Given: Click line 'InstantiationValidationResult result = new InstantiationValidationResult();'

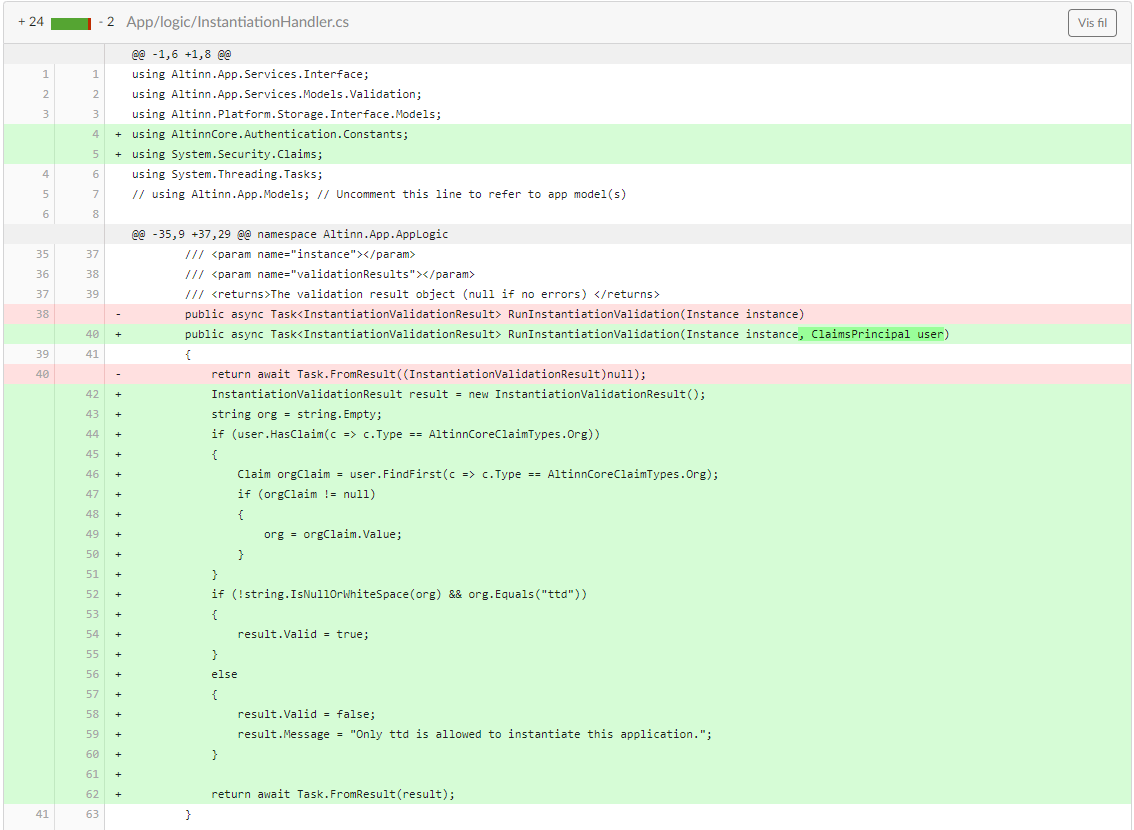Looking at the screenshot, I should point(459,394).
